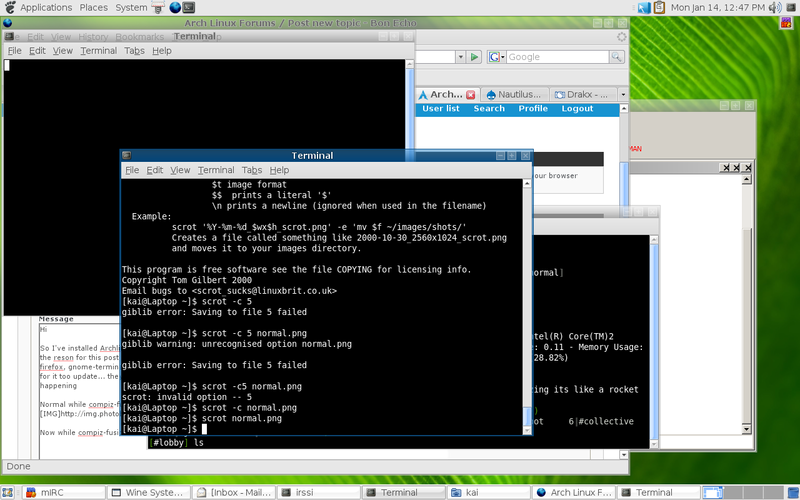The width and height of the screenshot is (800, 500).
Task: Click 'scrot normal.png' command line in terminal
Action: pos(242,418)
